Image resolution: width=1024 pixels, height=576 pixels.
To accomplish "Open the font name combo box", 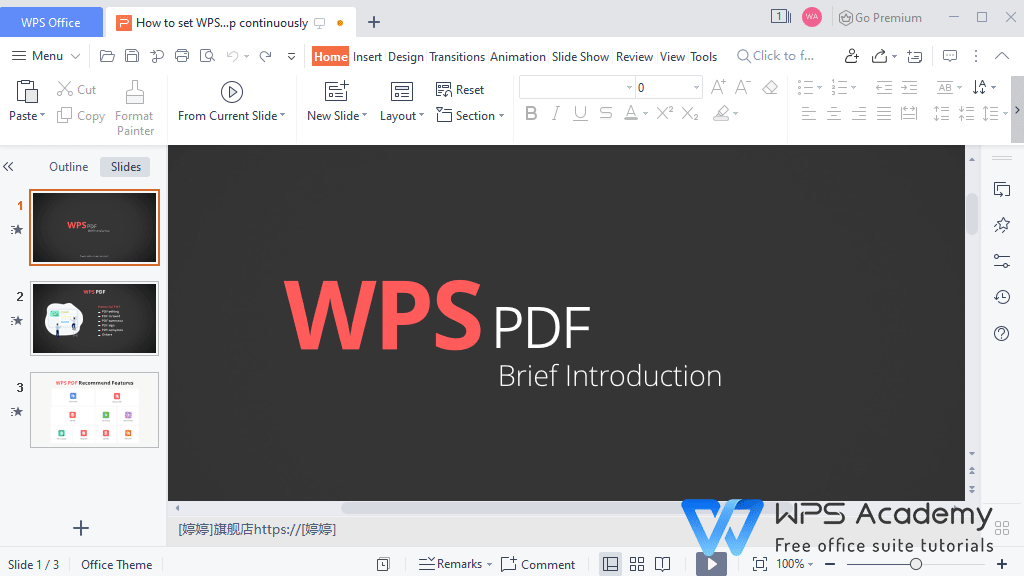I will click(x=577, y=87).
